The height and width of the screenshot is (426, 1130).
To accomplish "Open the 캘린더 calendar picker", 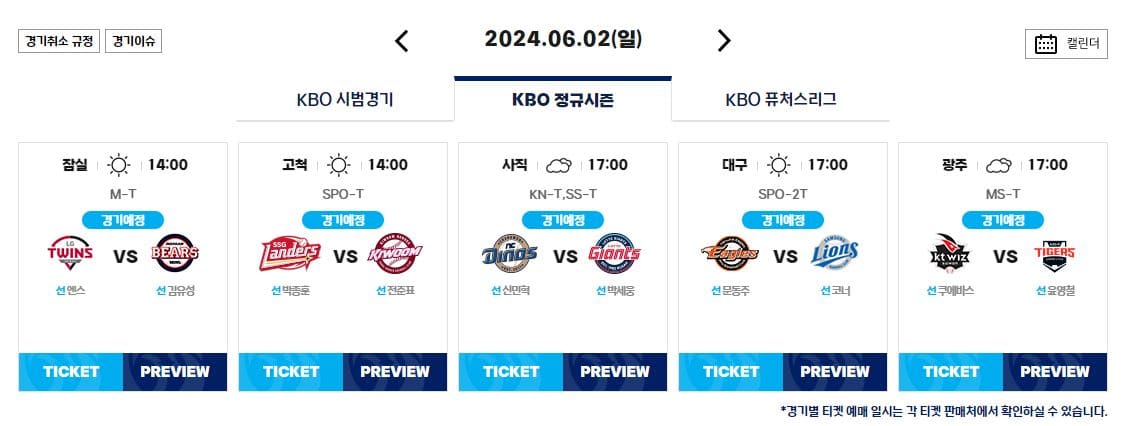I will coord(1066,44).
